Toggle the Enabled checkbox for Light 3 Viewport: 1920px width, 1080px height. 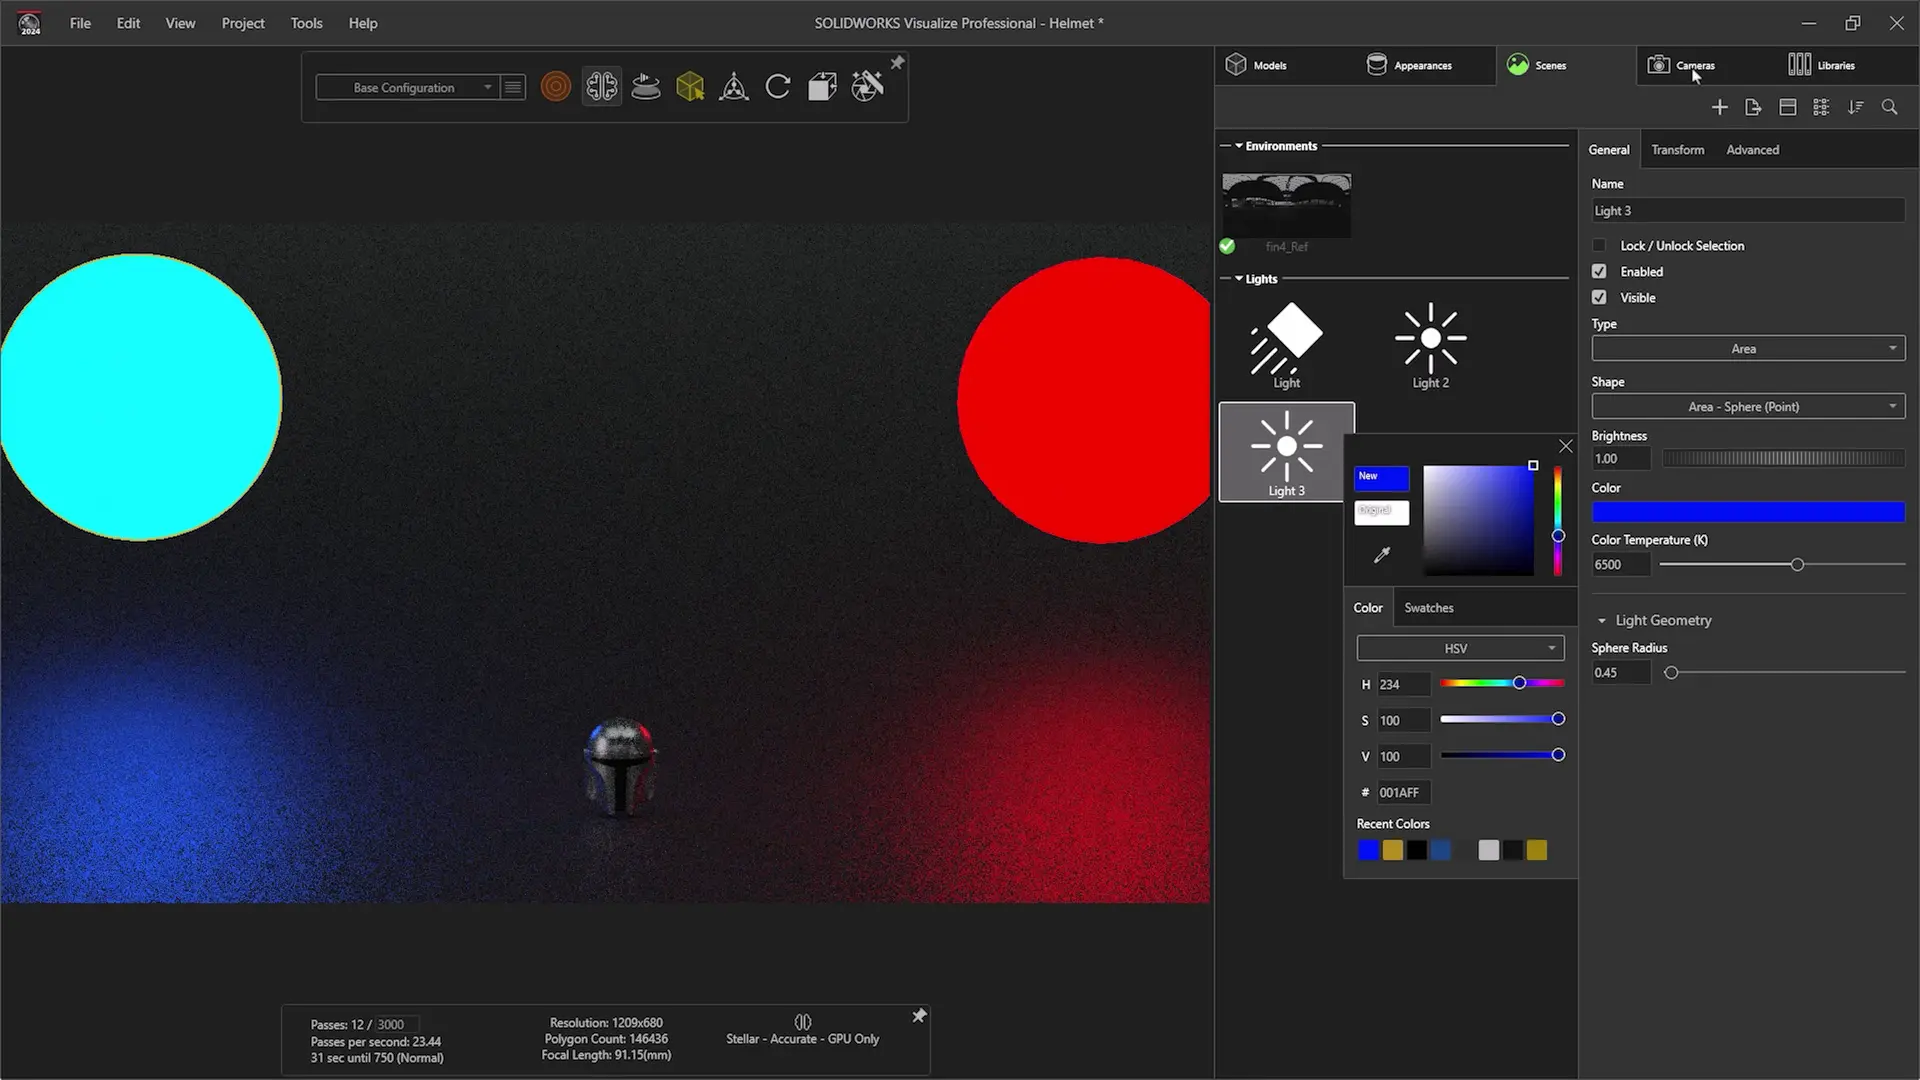[x=1599, y=272]
